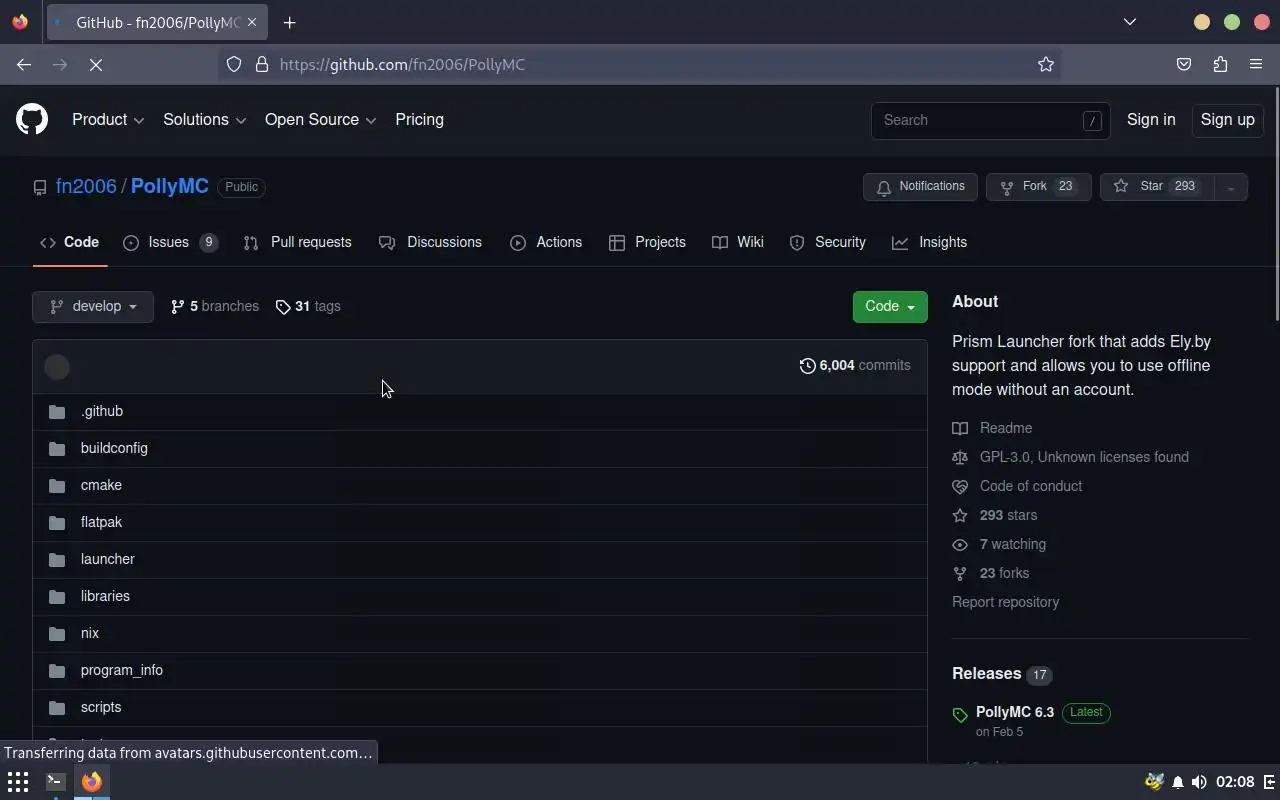
Task: Open the Firefox application menu
Action: pos(1256,64)
